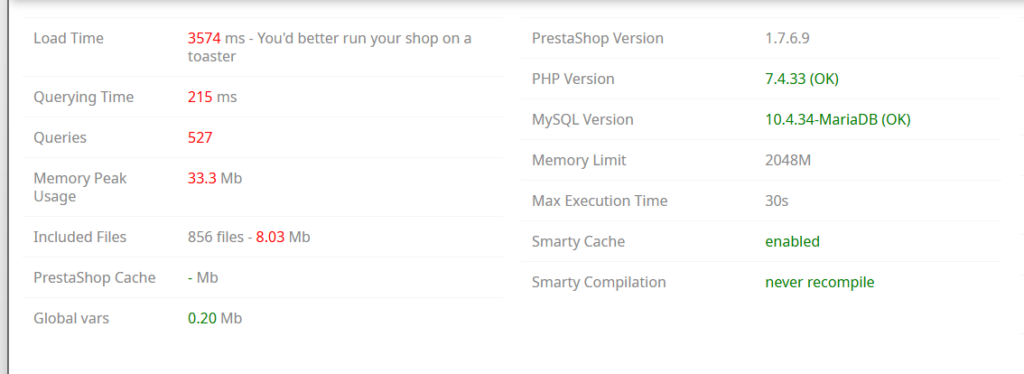Select the never recompile status text
The height and width of the screenshot is (374, 1024).
[820, 283]
